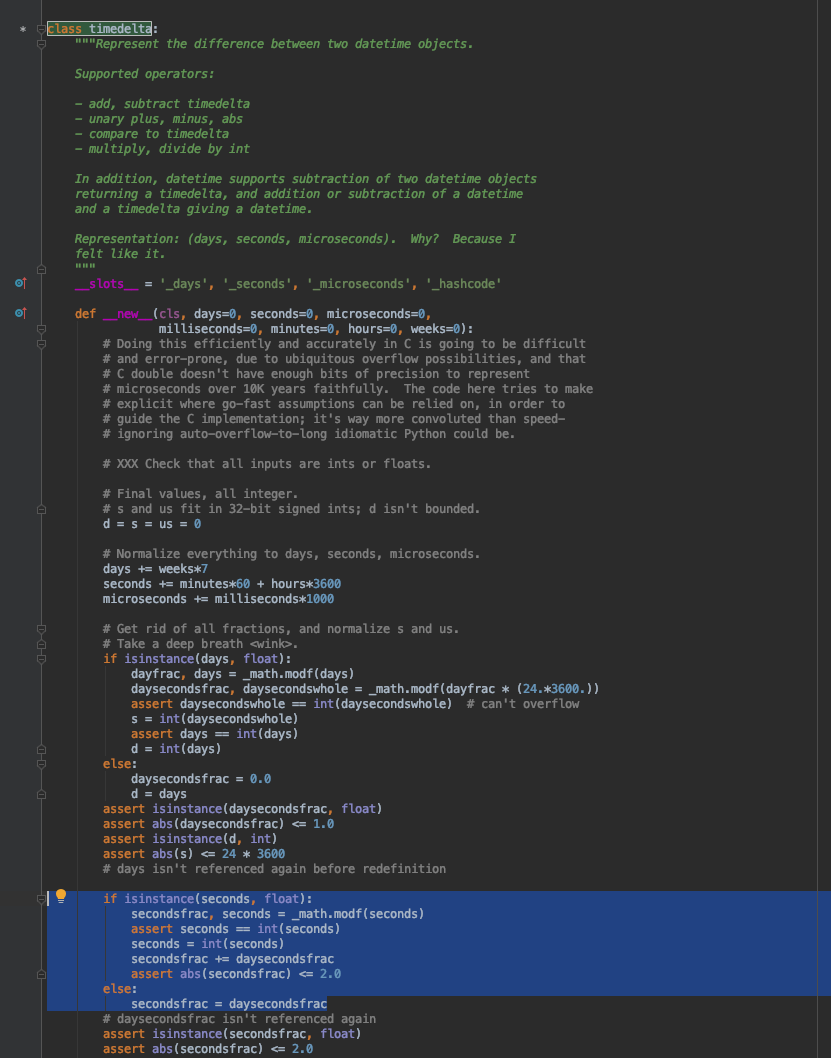Viewport: 831px width, 1058px height.
Task: Click 'assert isinstance(d, int)' line
Action: click(190, 839)
